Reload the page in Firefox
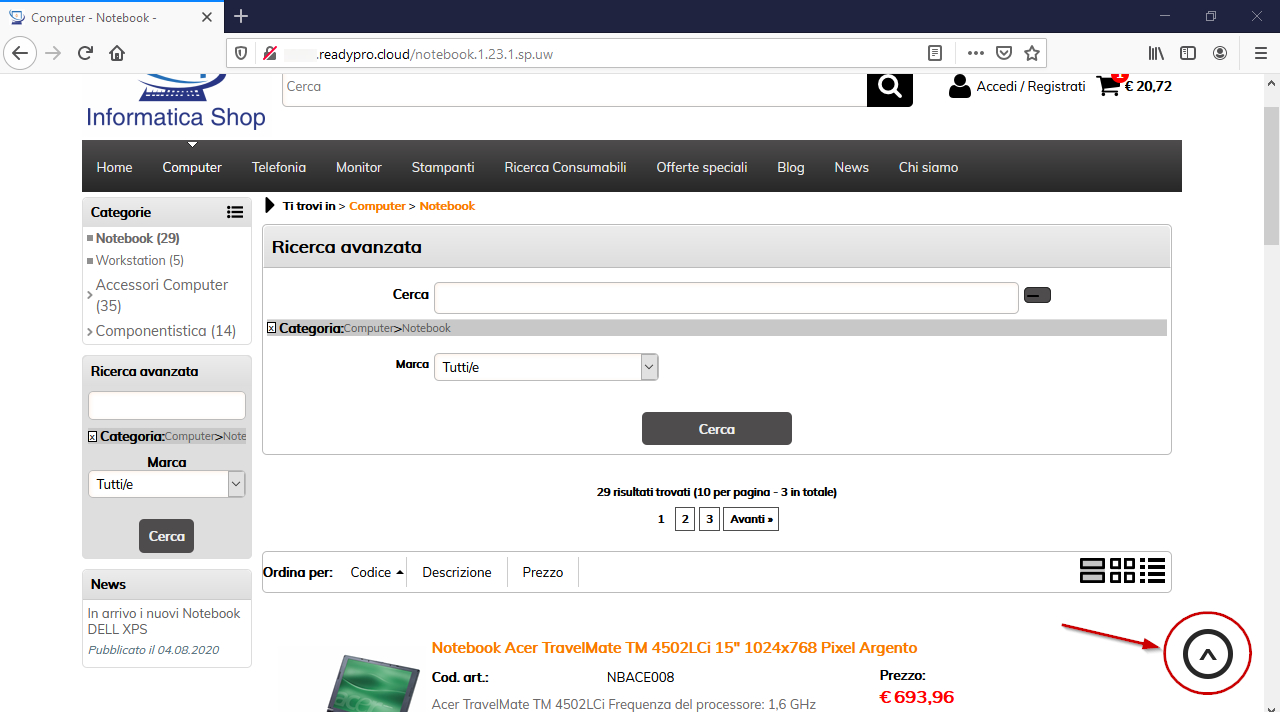 point(85,53)
